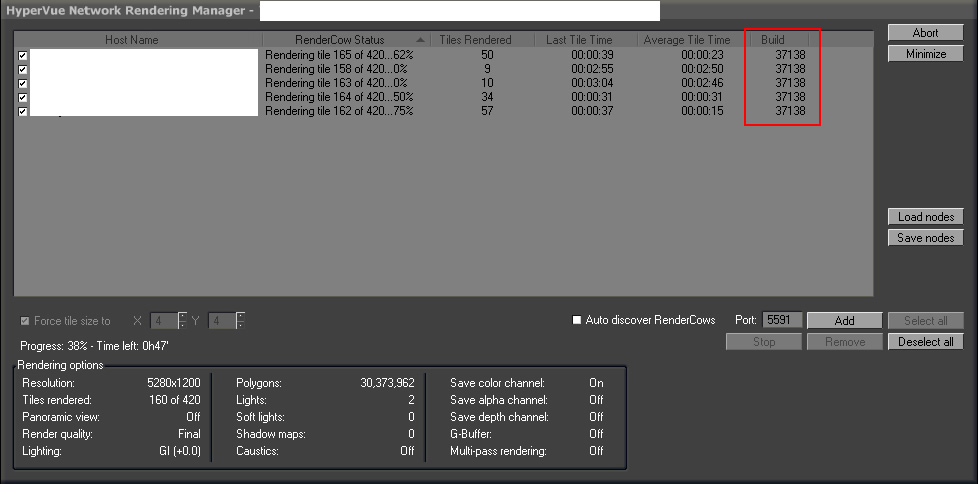This screenshot has height=484, width=978.
Task: Click Tiles Rendered value 34
Action: (x=487, y=97)
